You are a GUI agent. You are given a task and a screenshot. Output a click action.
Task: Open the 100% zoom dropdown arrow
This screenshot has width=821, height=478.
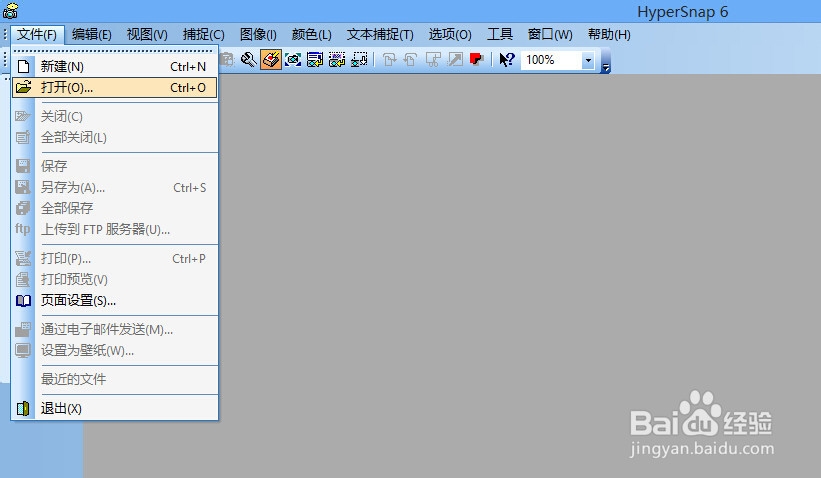[x=588, y=60]
